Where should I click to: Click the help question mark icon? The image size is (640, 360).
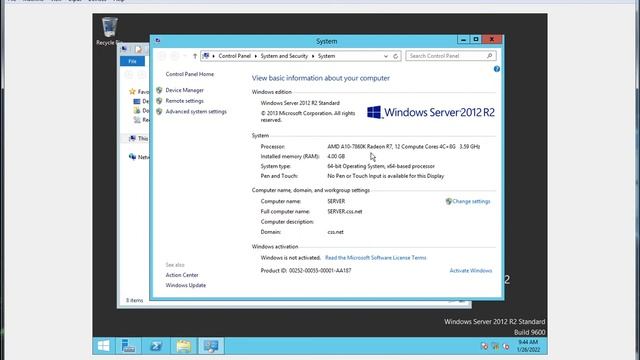(x=497, y=69)
